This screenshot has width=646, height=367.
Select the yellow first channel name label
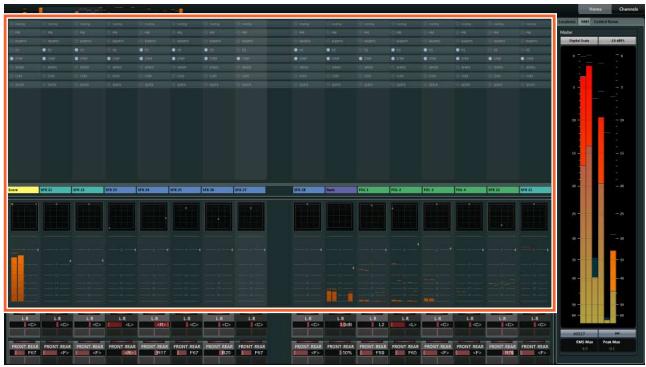(x=23, y=190)
